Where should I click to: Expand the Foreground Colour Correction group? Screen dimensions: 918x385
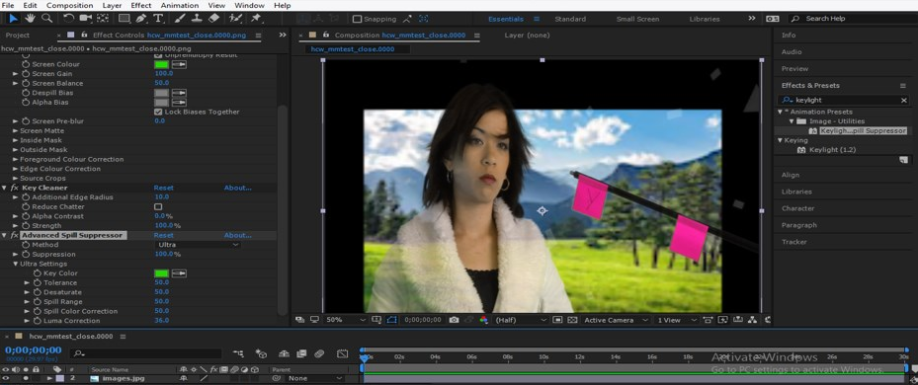click(x=15, y=159)
